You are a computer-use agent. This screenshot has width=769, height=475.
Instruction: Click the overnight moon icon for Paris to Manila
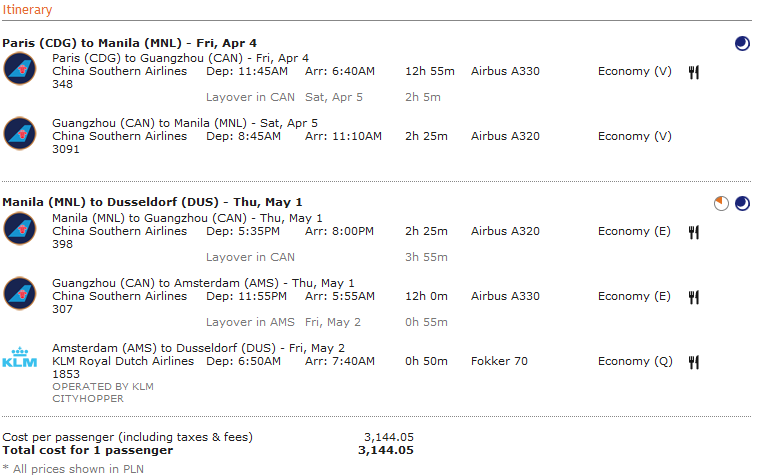742,44
